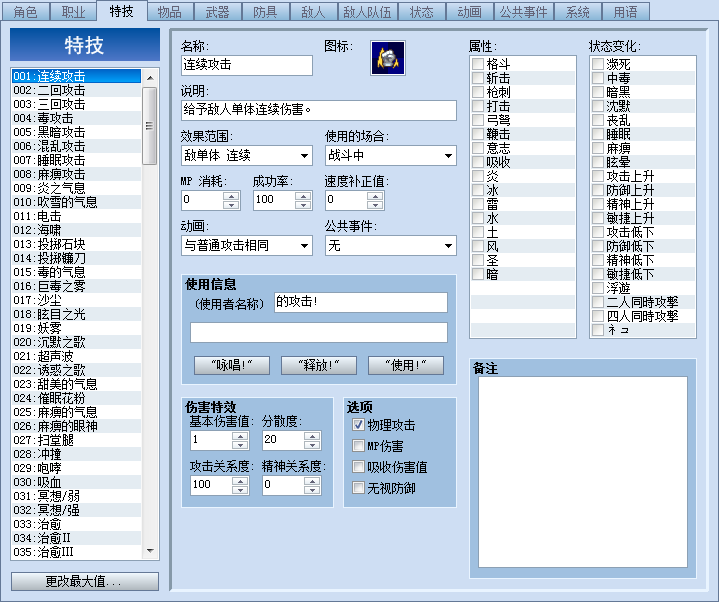Increase 基本伤害值 with the up arrow
Viewport: 719px width, 602px height.
tap(240, 436)
